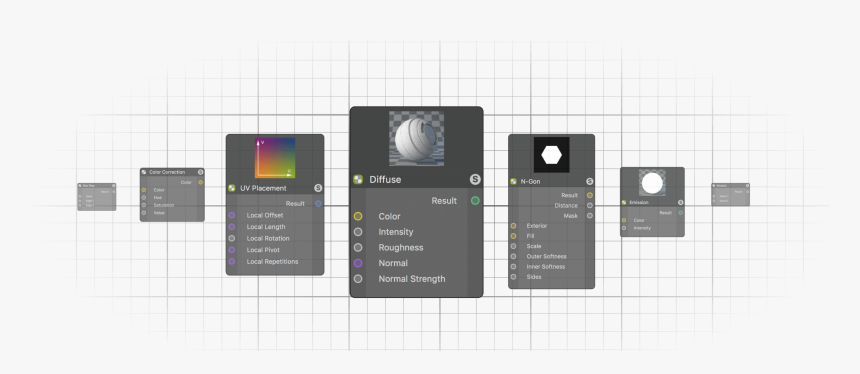Select the Emission node title

[639, 202]
